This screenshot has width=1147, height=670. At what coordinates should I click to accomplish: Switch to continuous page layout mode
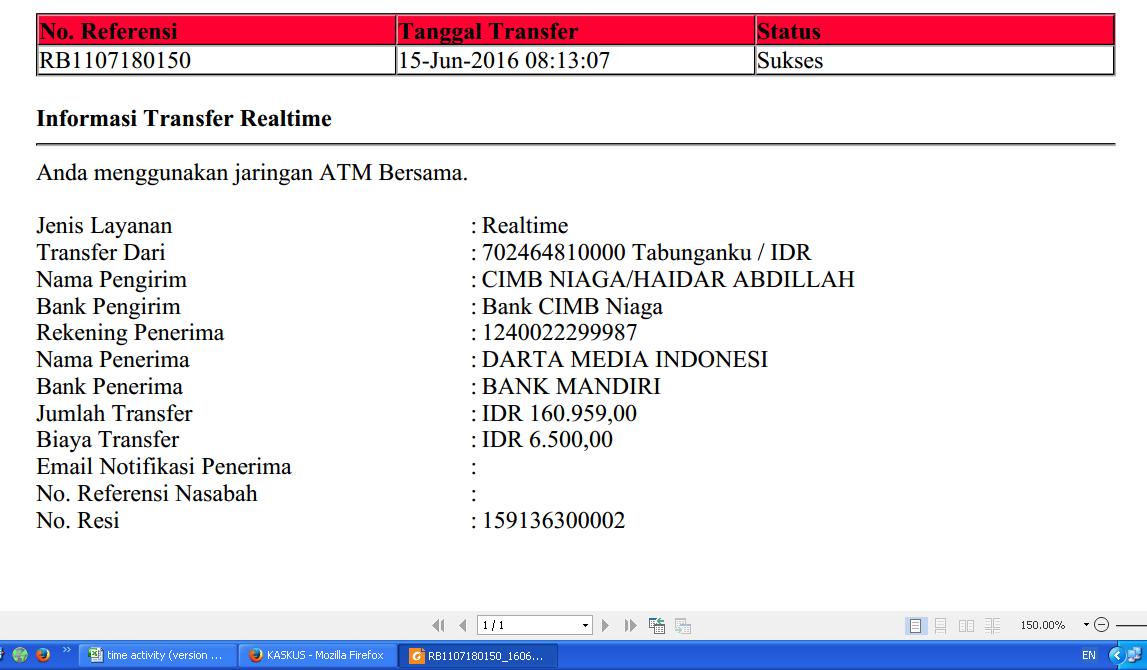[x=941, y=625]
